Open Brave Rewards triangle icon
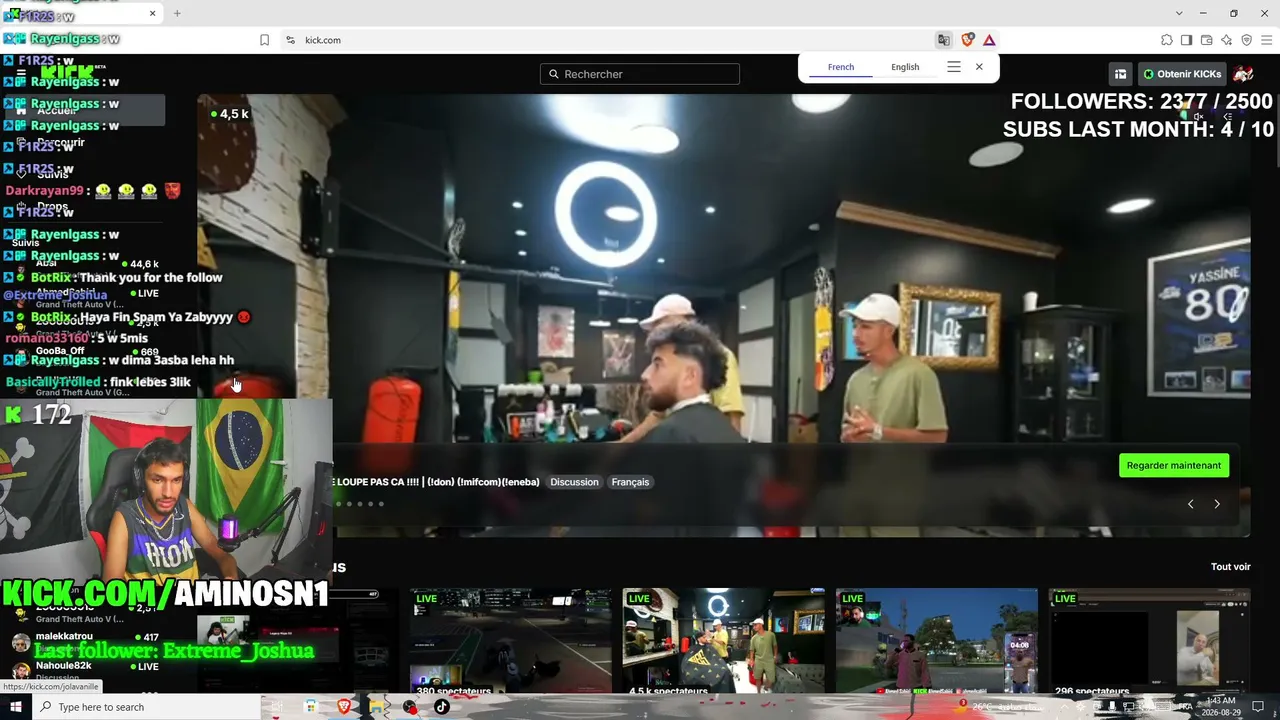This screenshot has width=1280, height=720. [989, 40]
